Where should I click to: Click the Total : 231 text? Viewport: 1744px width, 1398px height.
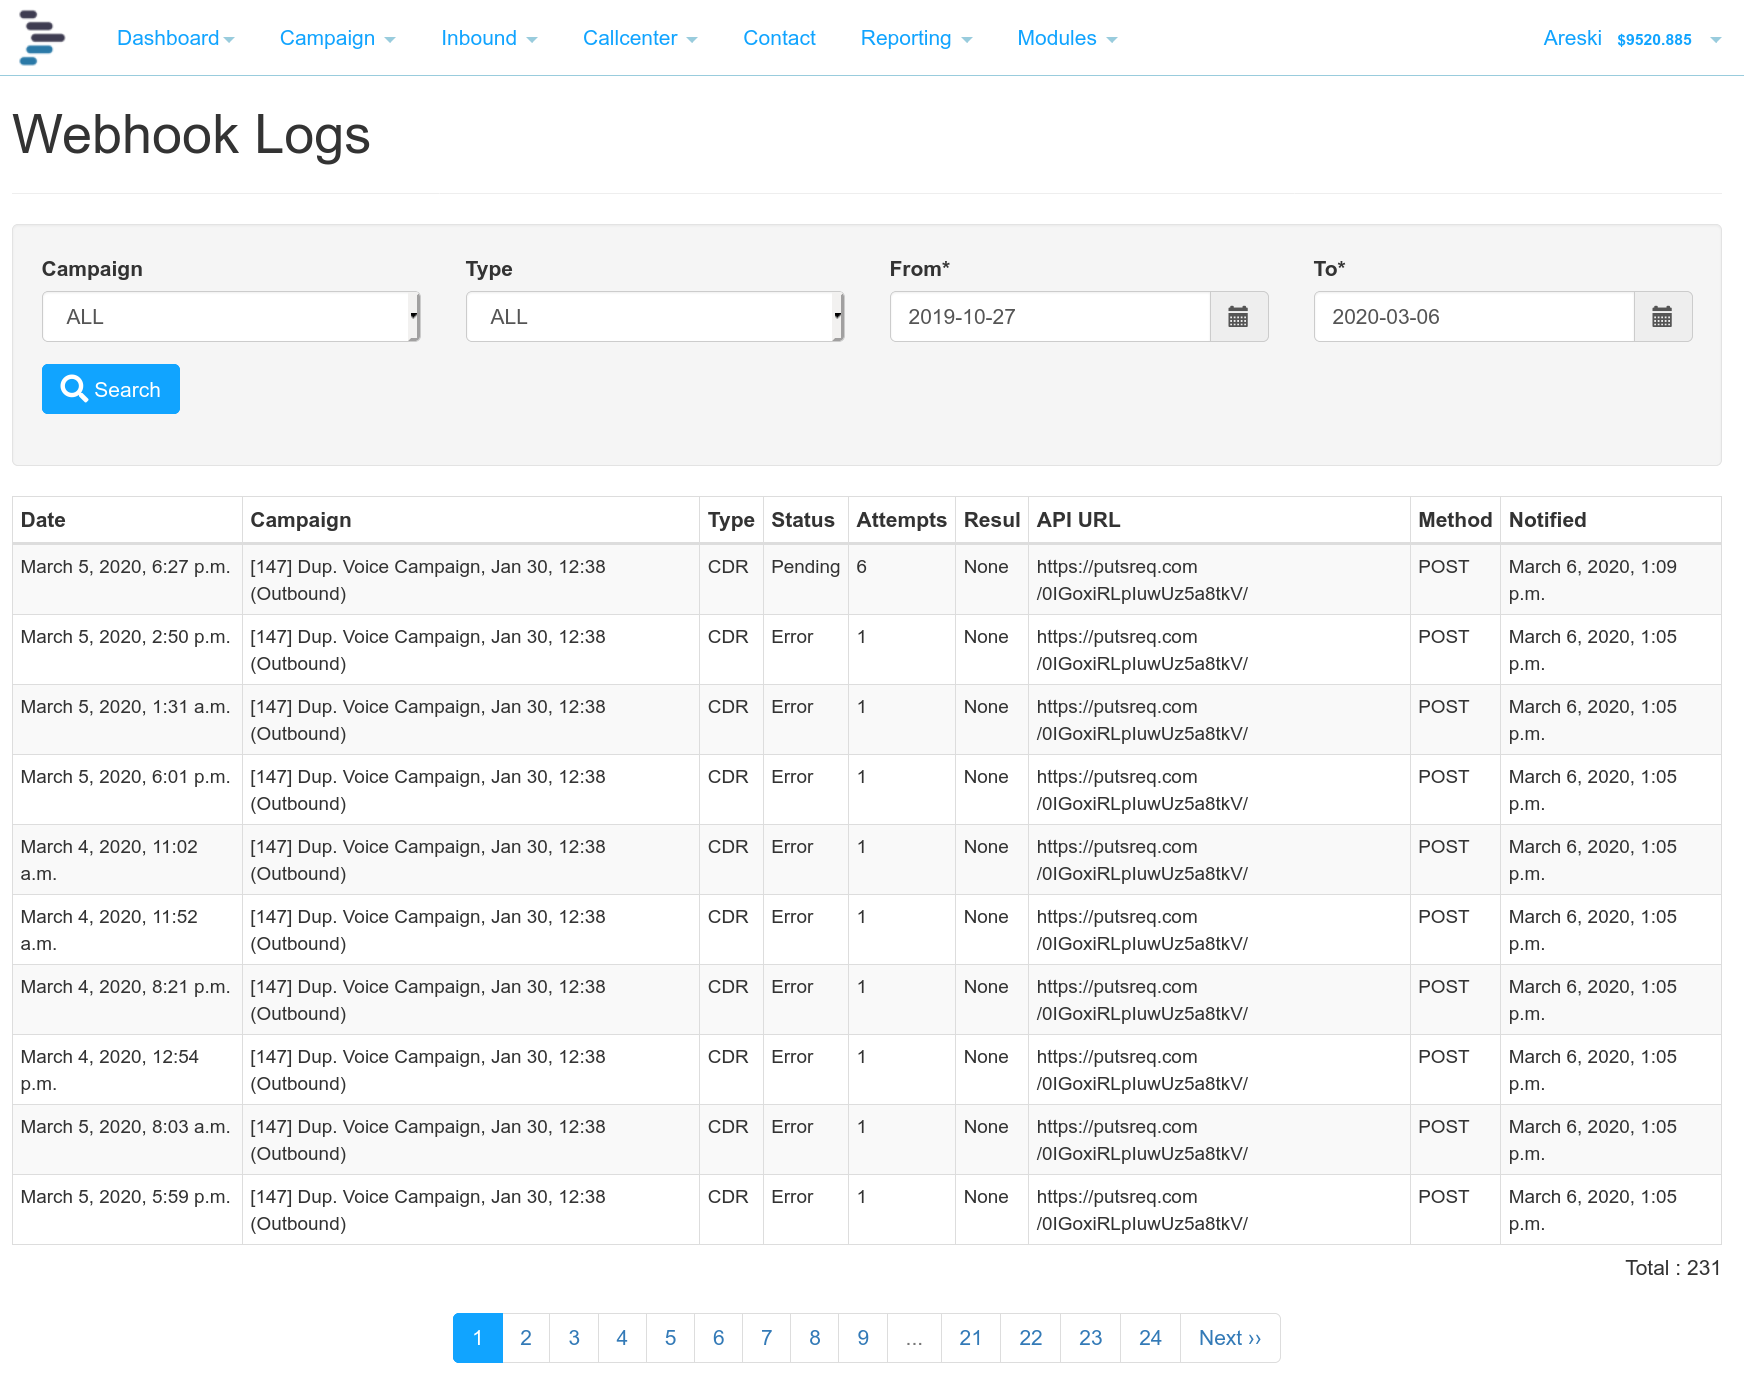pyautogui.click(x=1673, y=1268)
